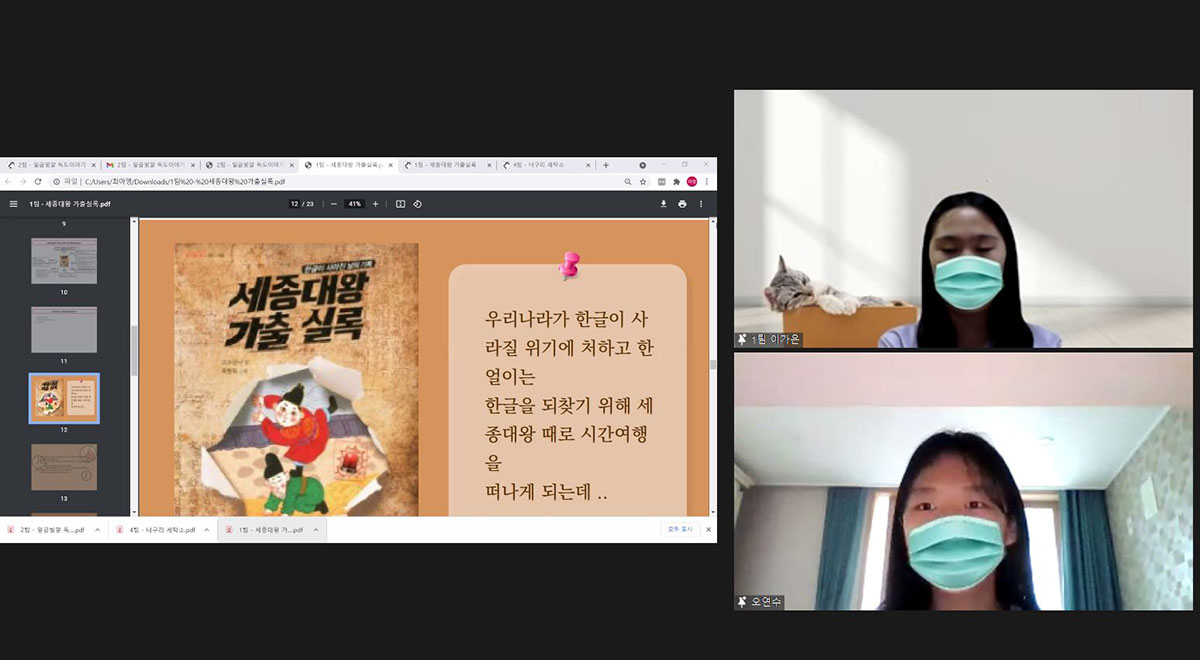Screen dimensions: 1200x660
Task: Expand options for 4팀 너구리 세탁소.pdf download
Action: 207,530
